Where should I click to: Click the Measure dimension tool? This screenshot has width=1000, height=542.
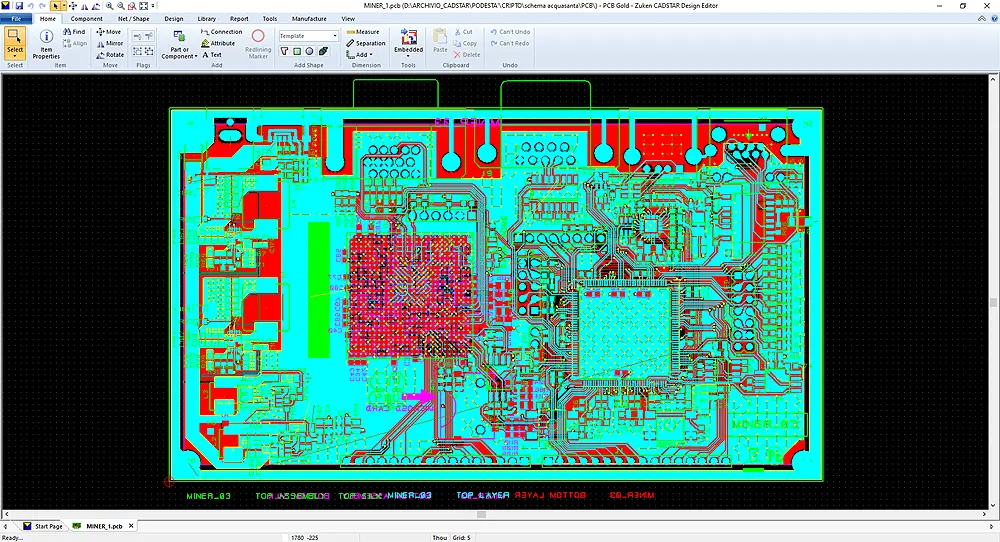click(x=363, y=31)
